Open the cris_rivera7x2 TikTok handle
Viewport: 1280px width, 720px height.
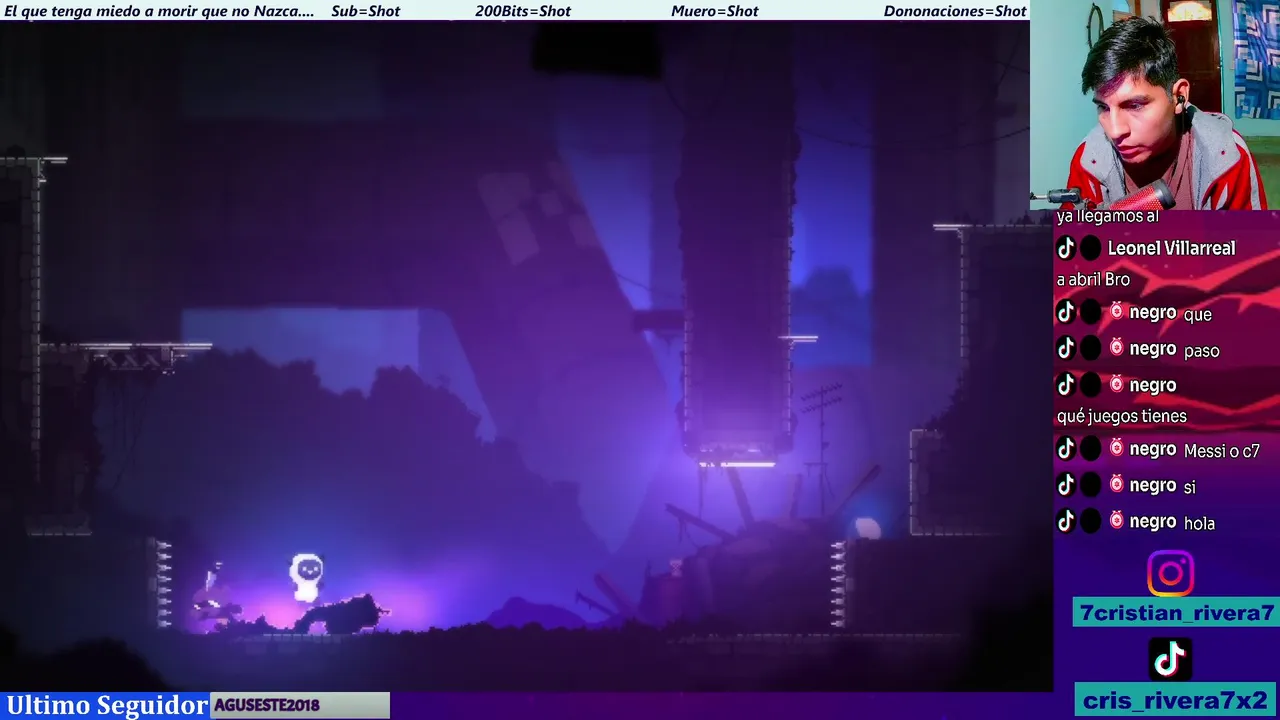pos(1176,700)
